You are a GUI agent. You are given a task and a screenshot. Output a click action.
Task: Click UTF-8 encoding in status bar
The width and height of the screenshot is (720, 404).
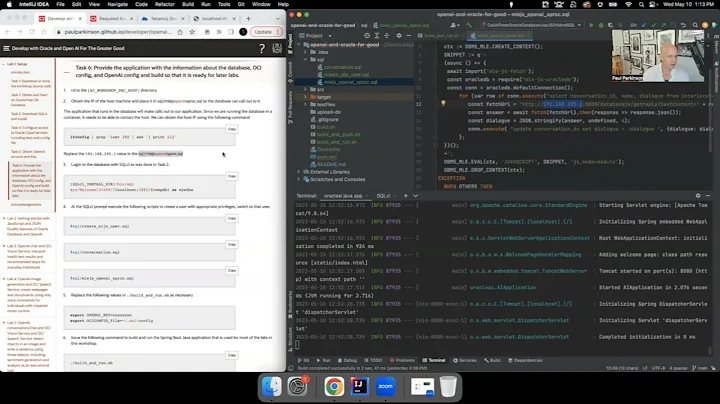pyautogui.click(x=658, y=368)
